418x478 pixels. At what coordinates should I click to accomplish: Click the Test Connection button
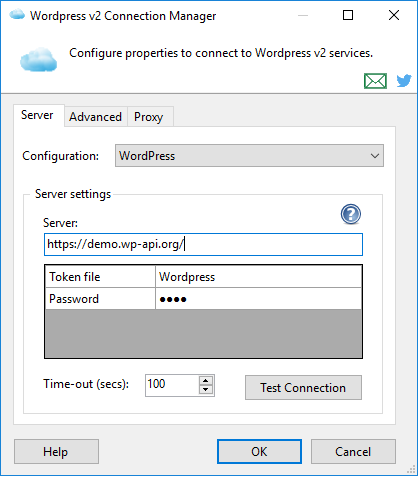coord(303,388)
